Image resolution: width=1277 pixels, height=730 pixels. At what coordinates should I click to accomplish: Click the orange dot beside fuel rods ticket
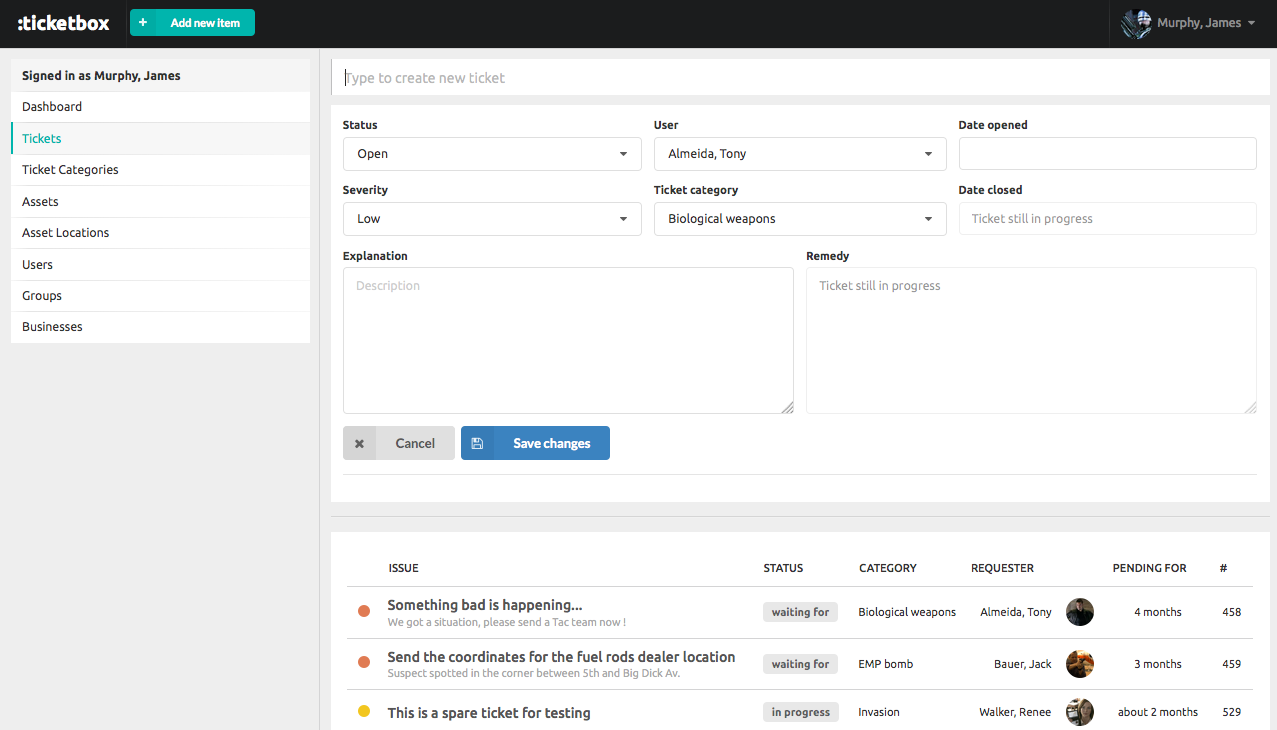(x=364, y=662)
